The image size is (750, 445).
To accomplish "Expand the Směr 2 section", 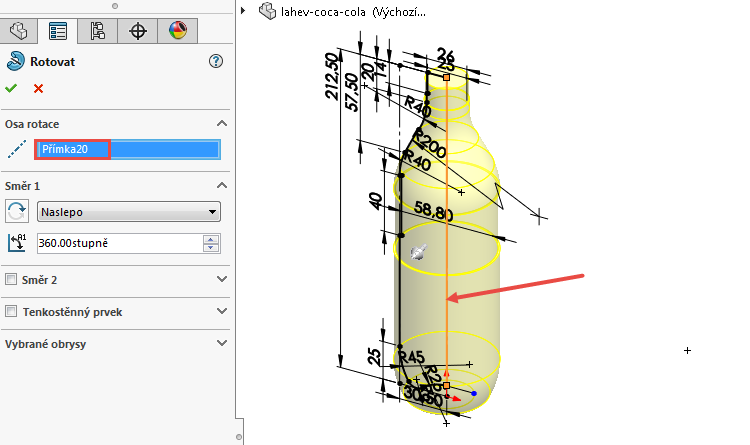I will pyautogui.click(x=221, y=279).
